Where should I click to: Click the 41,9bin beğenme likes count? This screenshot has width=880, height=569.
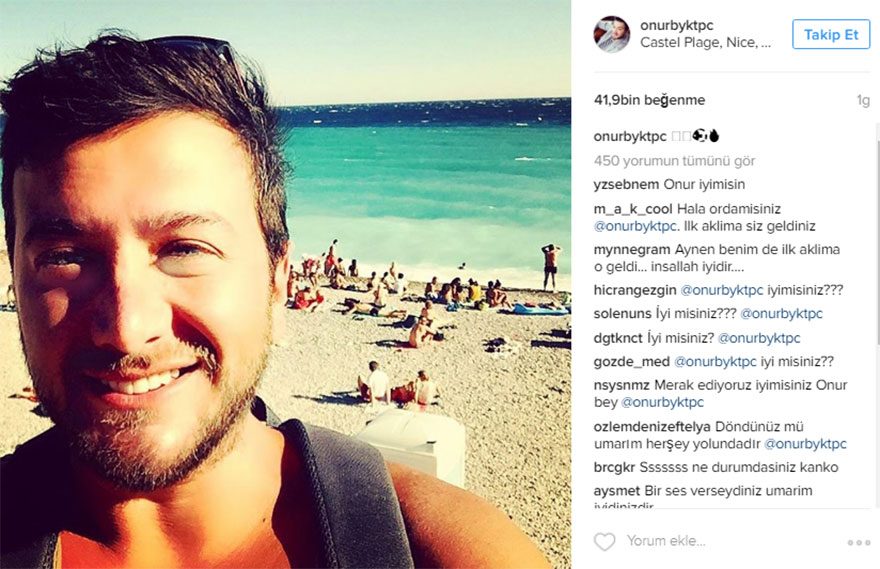click(649, 100)
